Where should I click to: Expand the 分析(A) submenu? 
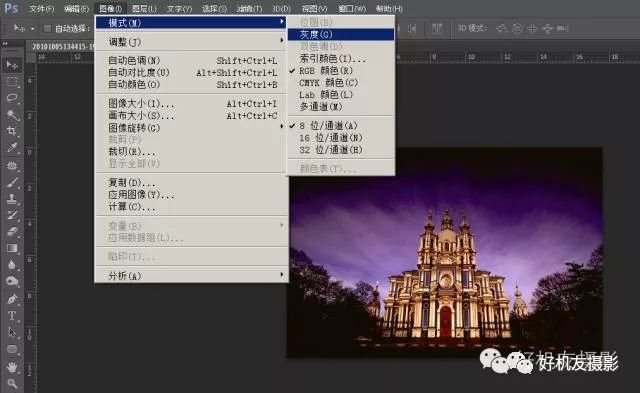[x=191, y=276]
